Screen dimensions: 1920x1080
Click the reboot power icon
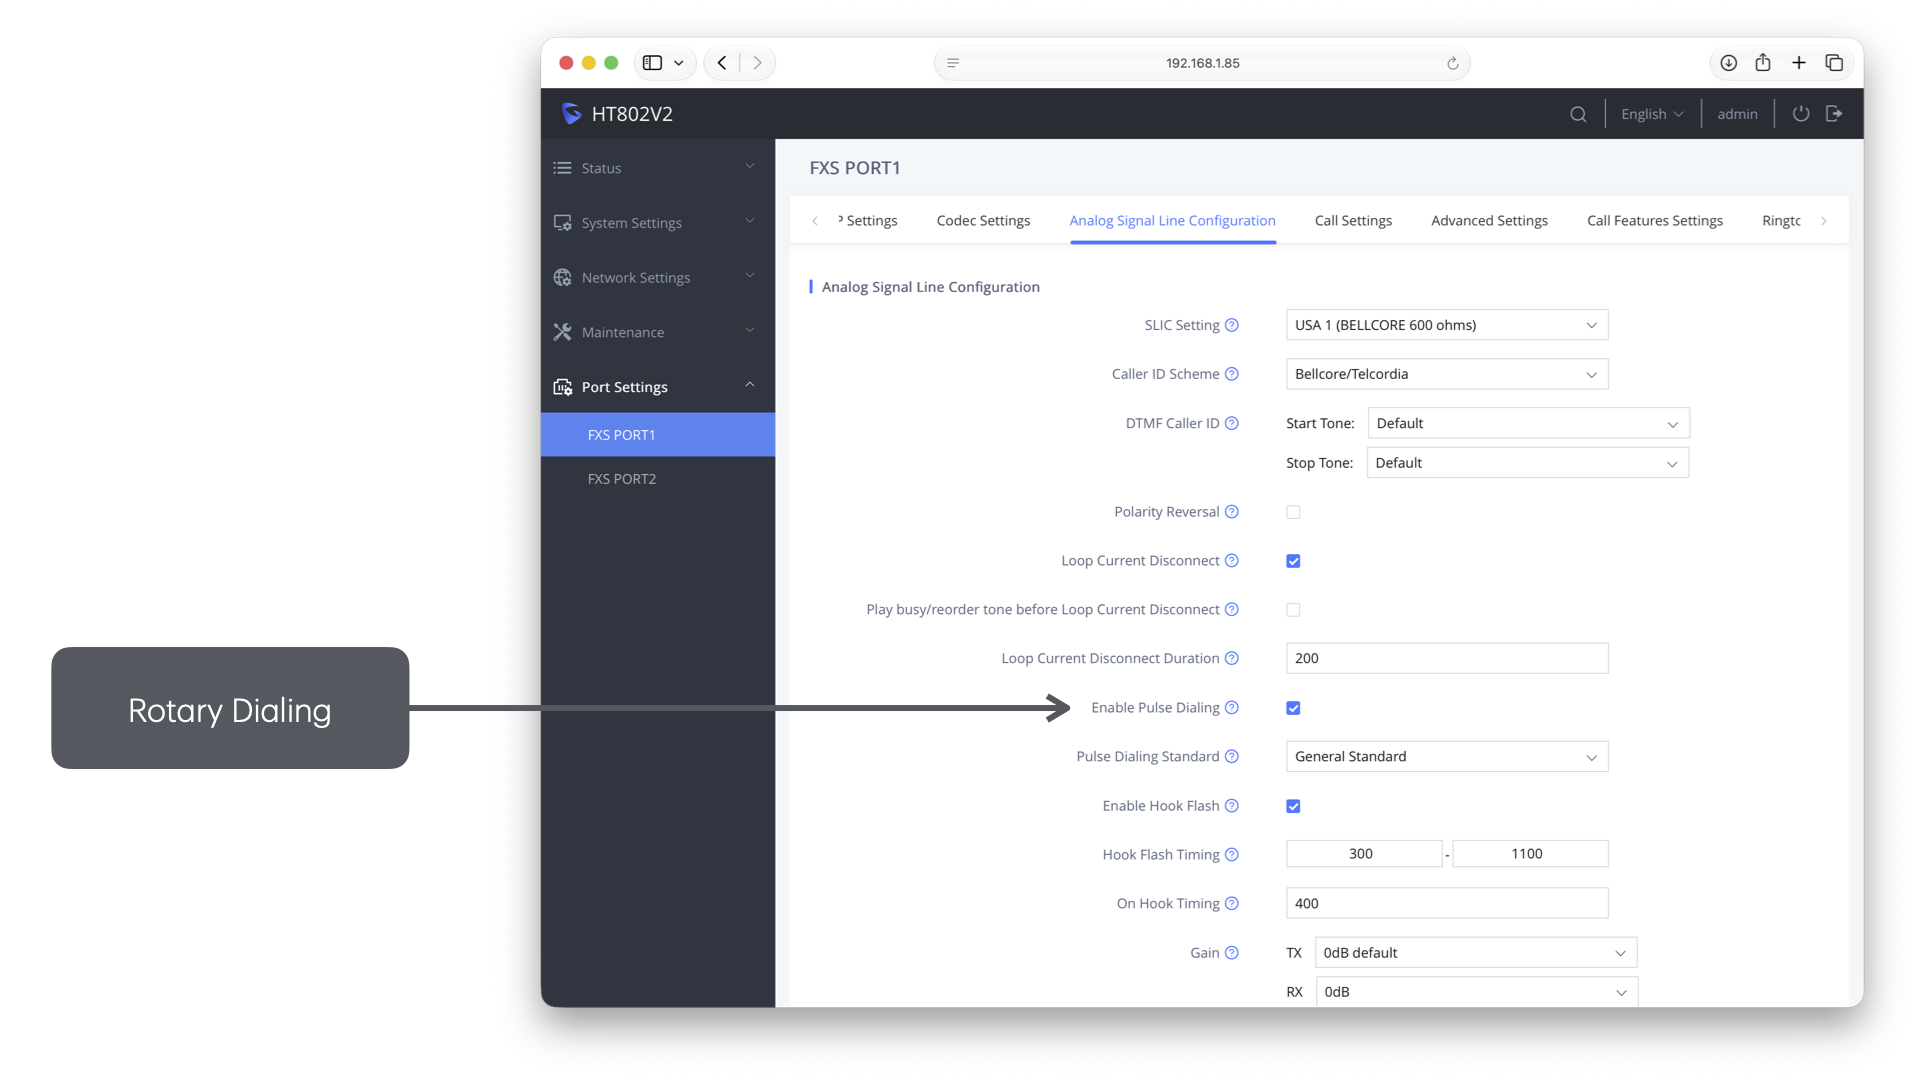click(x=1801, y=114)
